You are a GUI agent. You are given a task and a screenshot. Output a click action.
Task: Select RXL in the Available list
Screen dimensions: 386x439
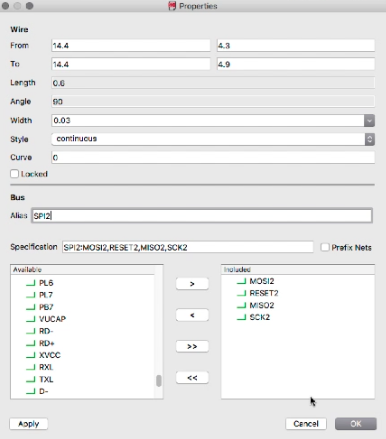46,367
